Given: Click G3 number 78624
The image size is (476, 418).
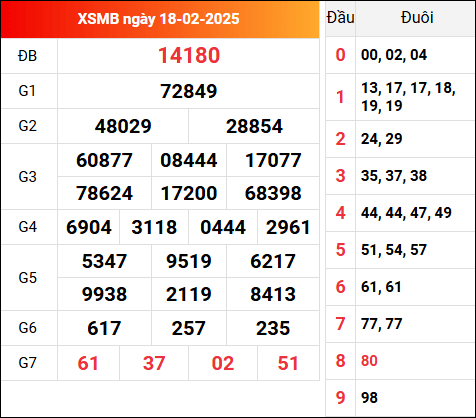Looking at the screenshot, I should click(x=104, y=193).
